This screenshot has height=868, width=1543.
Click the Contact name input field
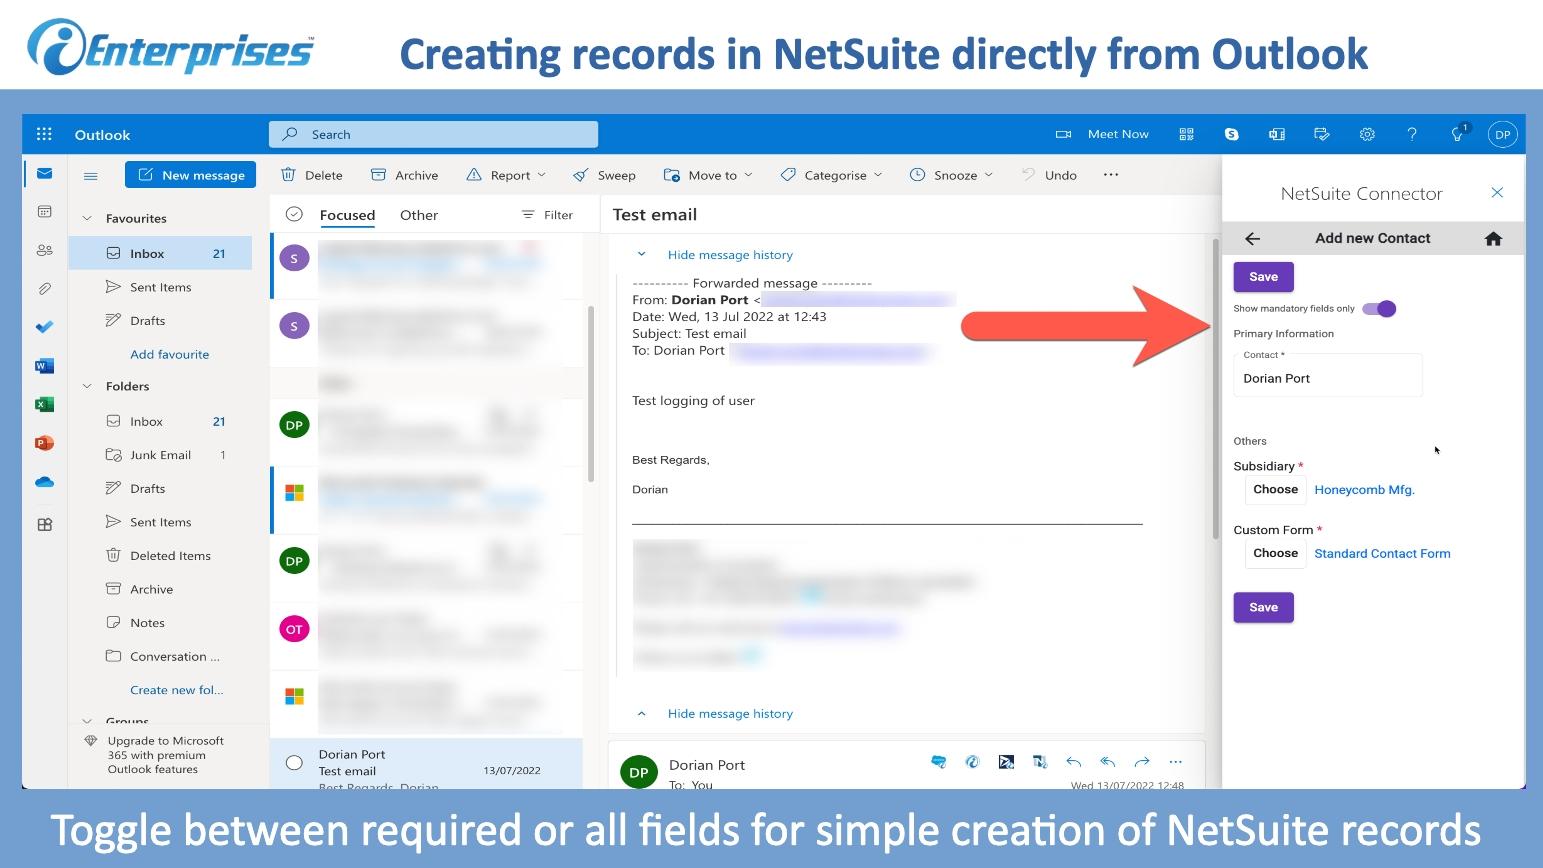pos(1327,379)
